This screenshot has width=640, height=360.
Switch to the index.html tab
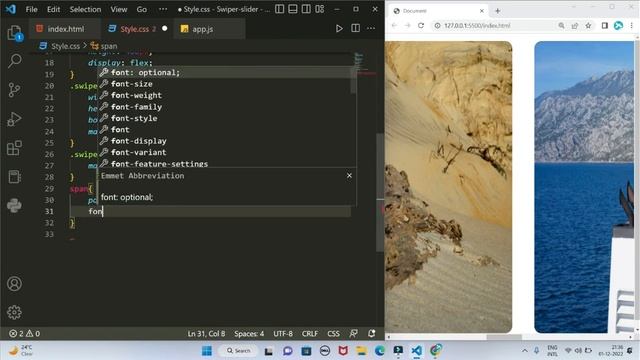(65, 29)
